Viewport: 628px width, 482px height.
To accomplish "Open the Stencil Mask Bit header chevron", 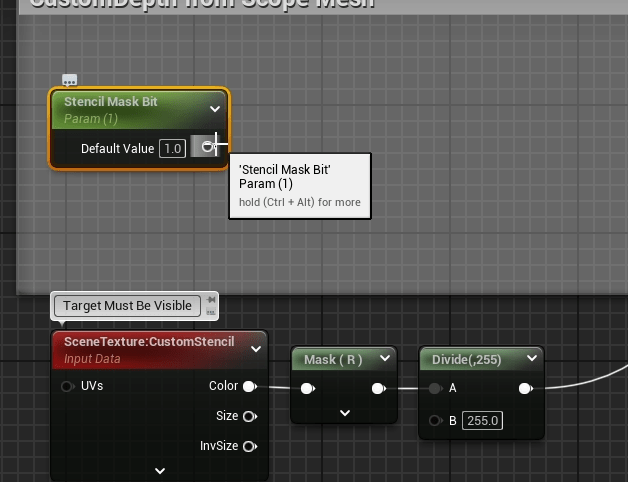I will [x=215, y=109].
